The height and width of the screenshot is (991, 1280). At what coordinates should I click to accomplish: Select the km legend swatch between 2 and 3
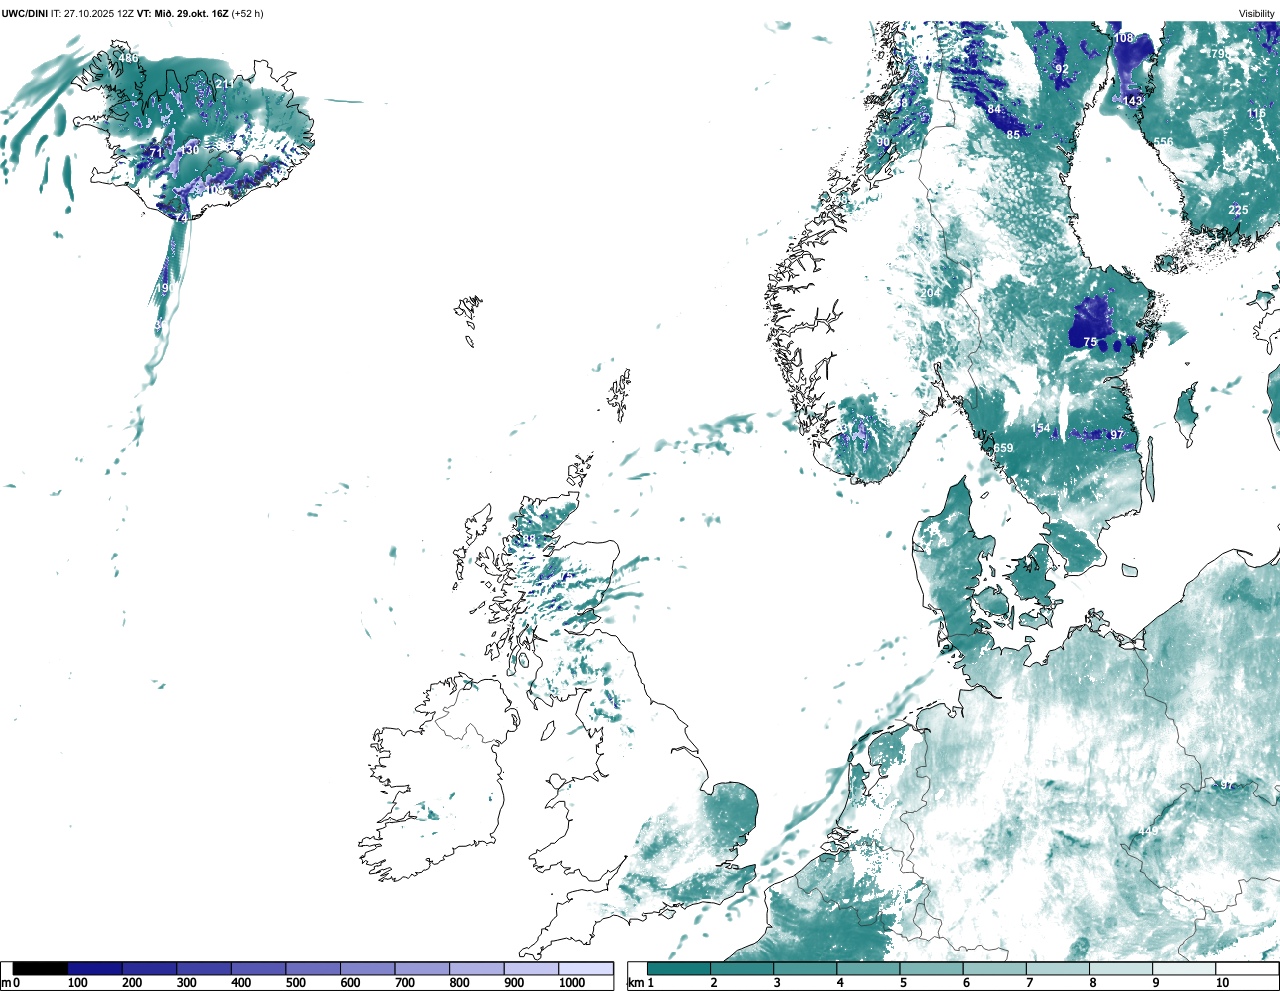pos(742,968)
